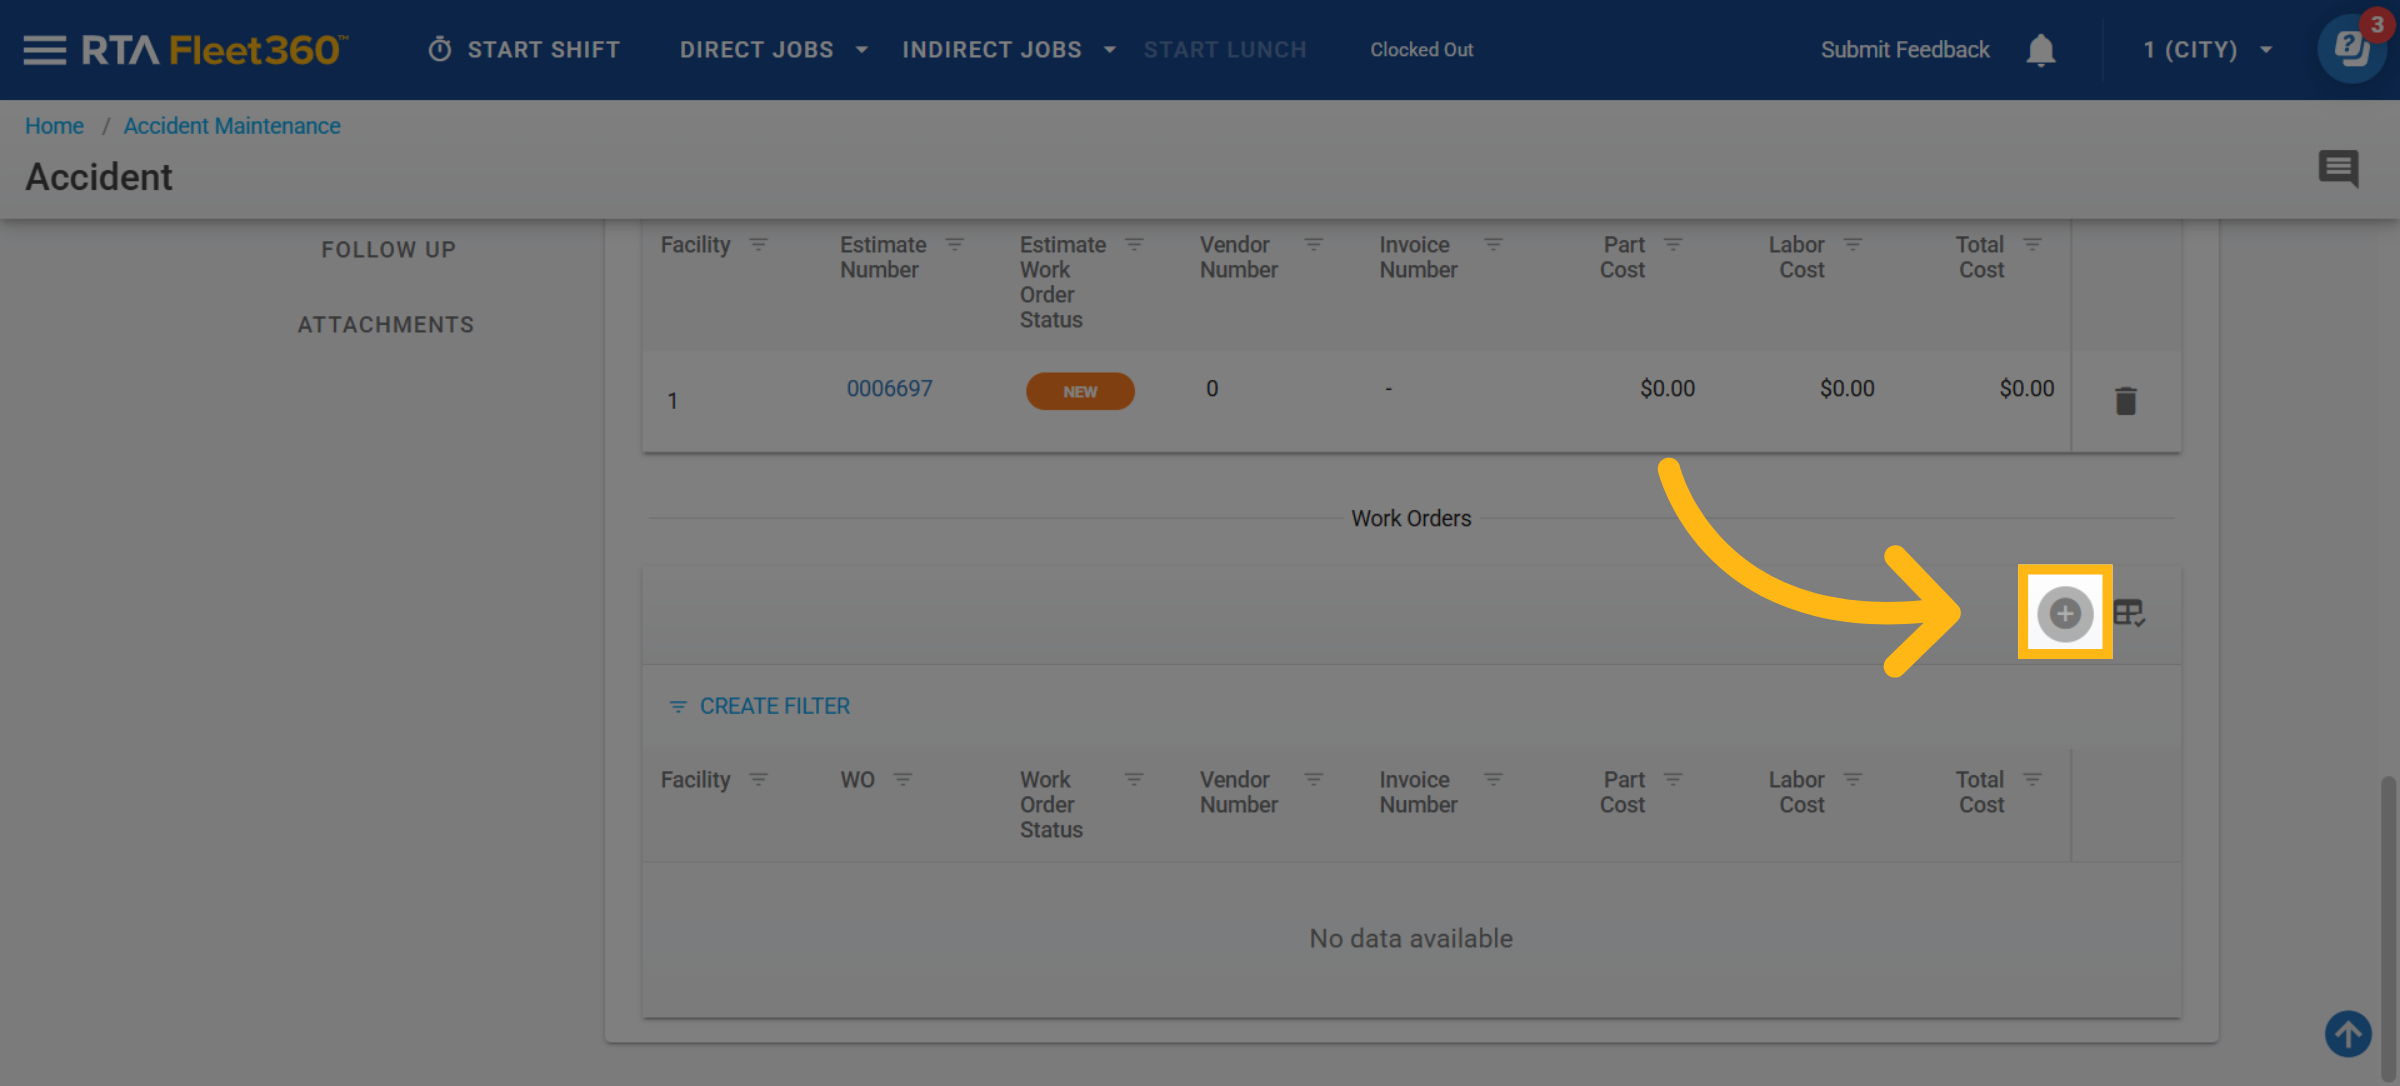The image size is (2400, 1086).
Task: Click the notifications bell icon
Action: coord(2040,50)
